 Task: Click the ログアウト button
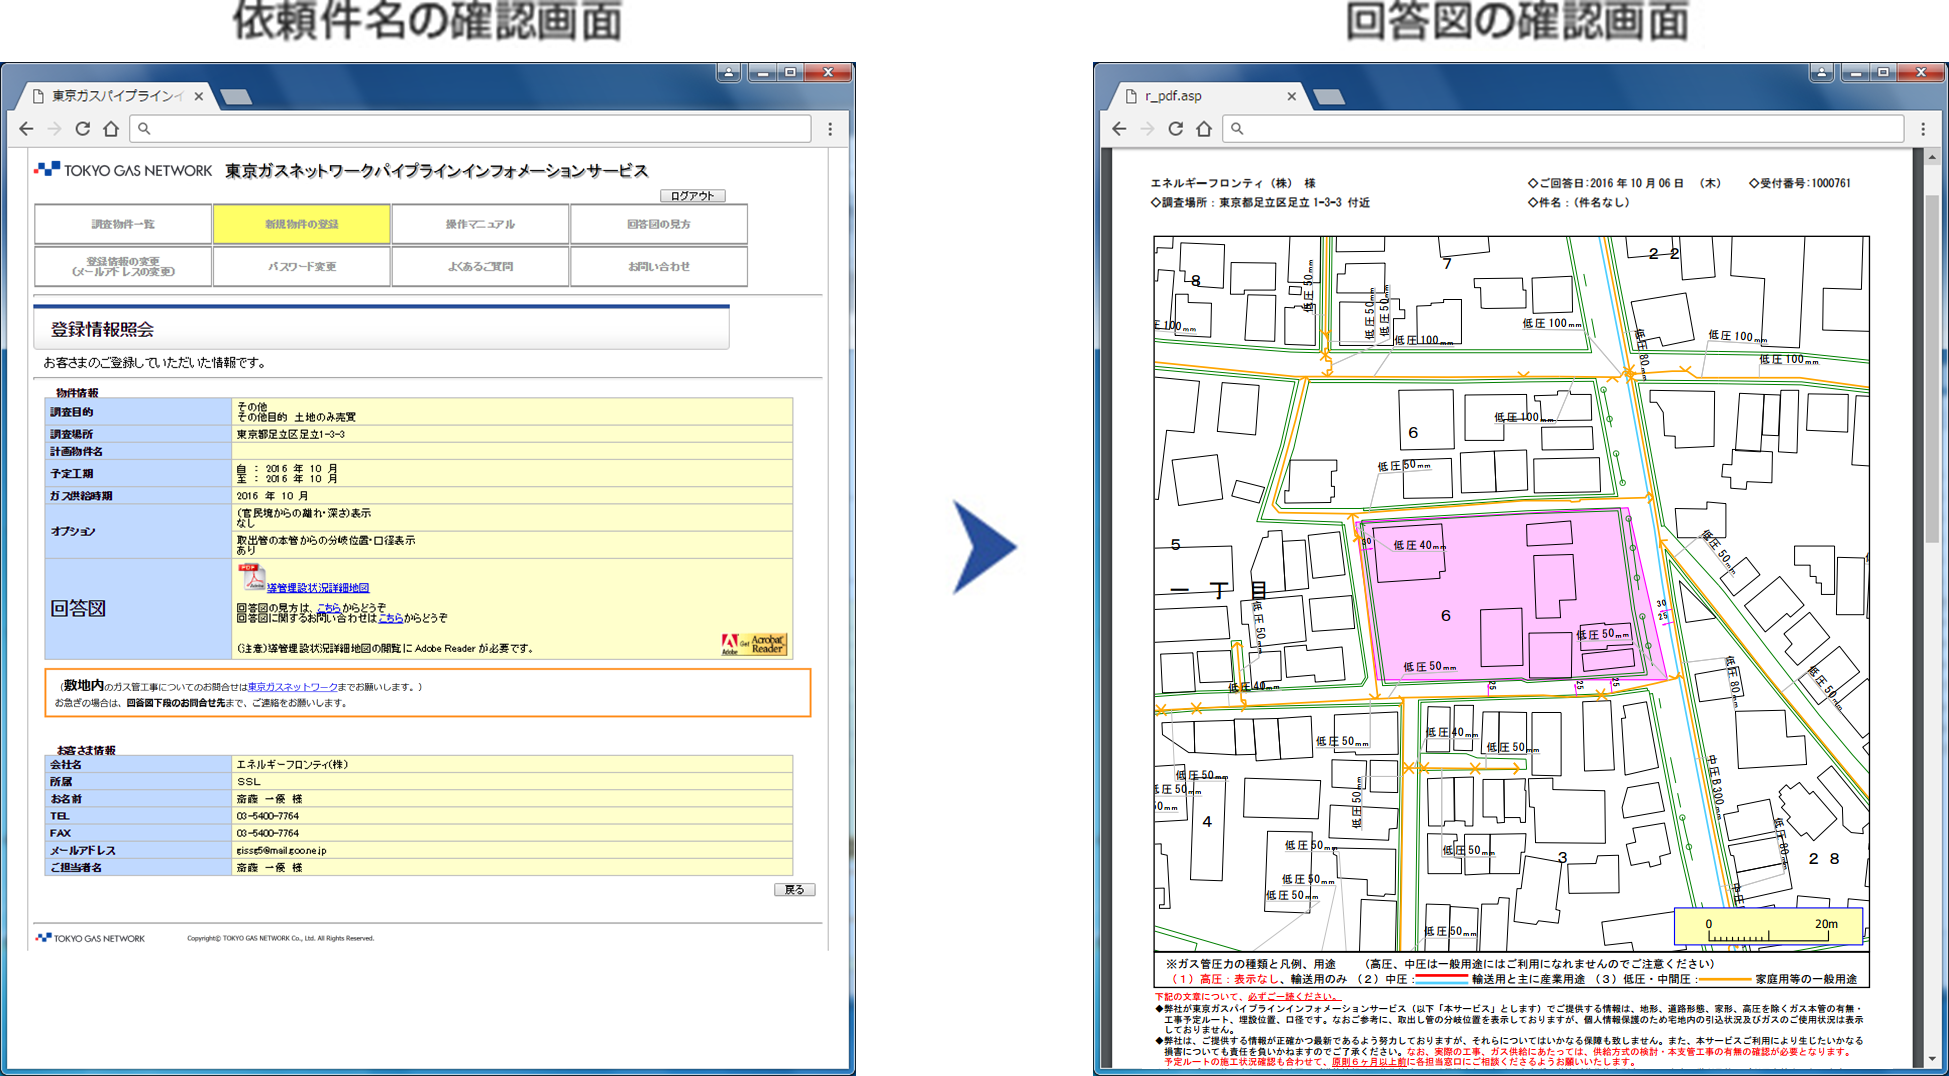(692, 196)
